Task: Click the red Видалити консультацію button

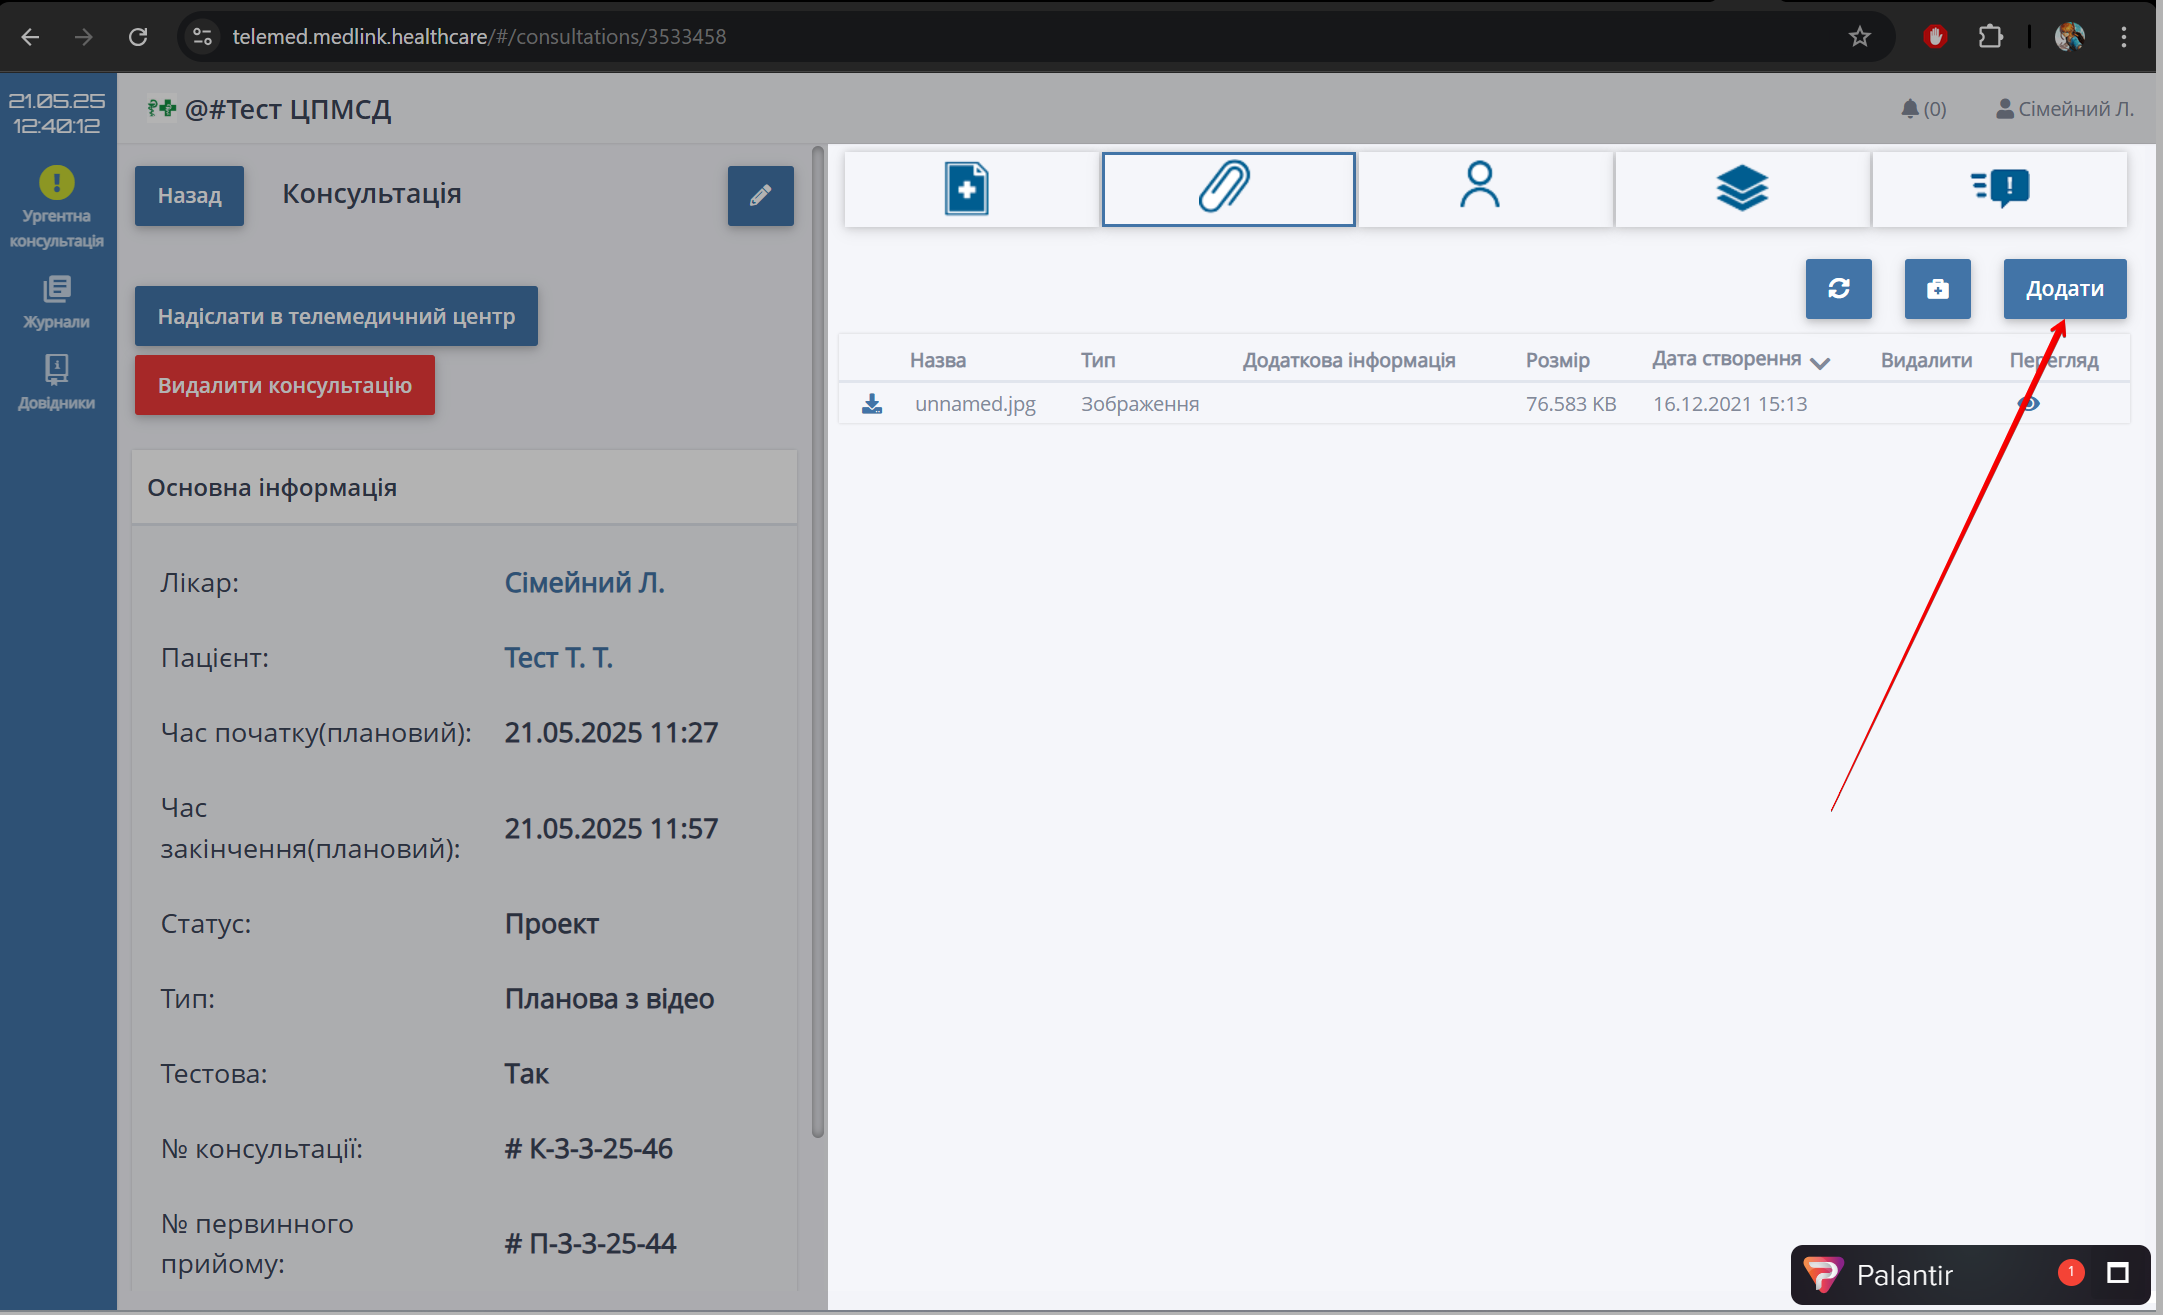Action: (285, 385)
